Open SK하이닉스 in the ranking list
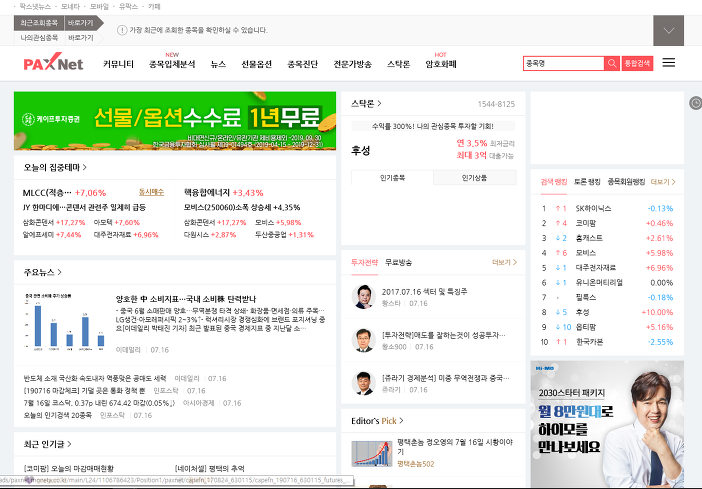The image size is (702, 489). (593, 209)
